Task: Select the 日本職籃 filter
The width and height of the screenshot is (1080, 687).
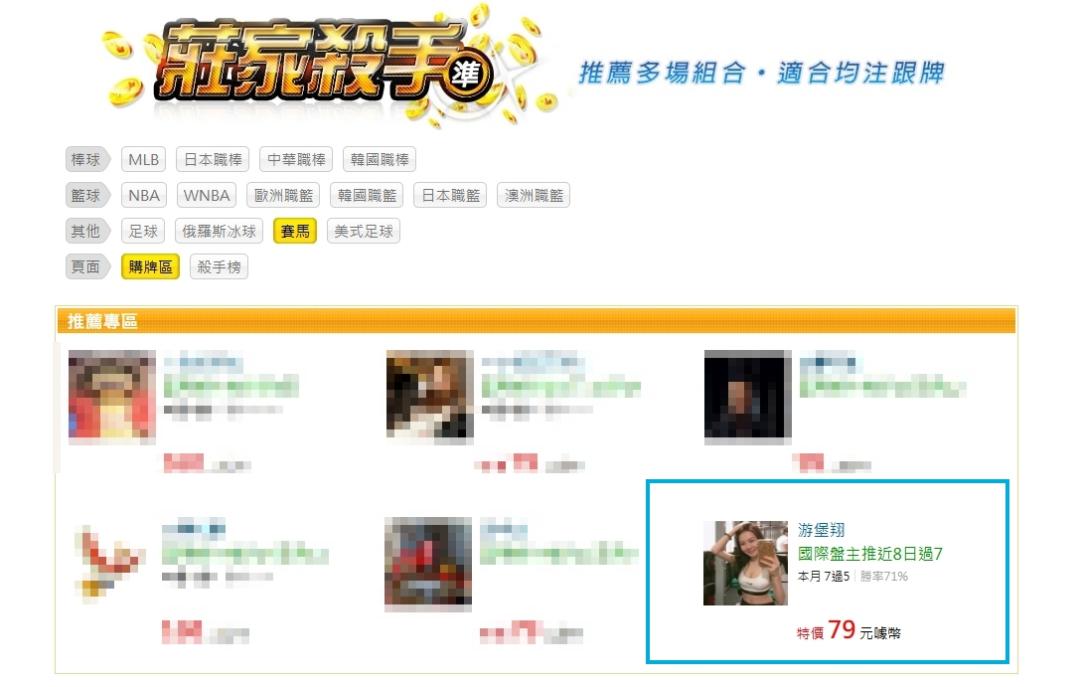Action: (x=450, y=195)
